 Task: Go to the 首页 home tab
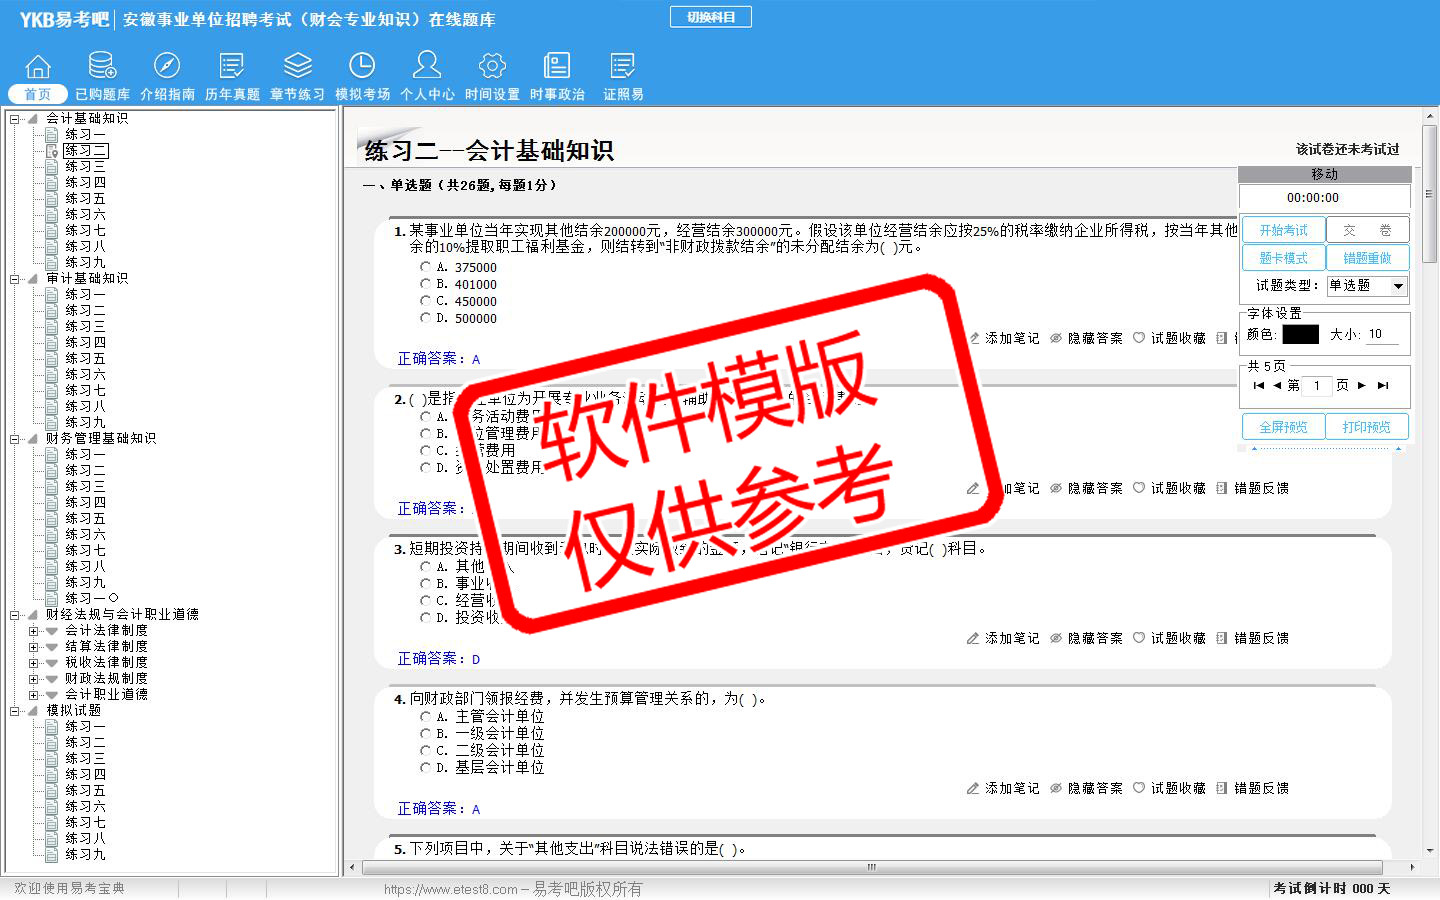click(38, 94)
